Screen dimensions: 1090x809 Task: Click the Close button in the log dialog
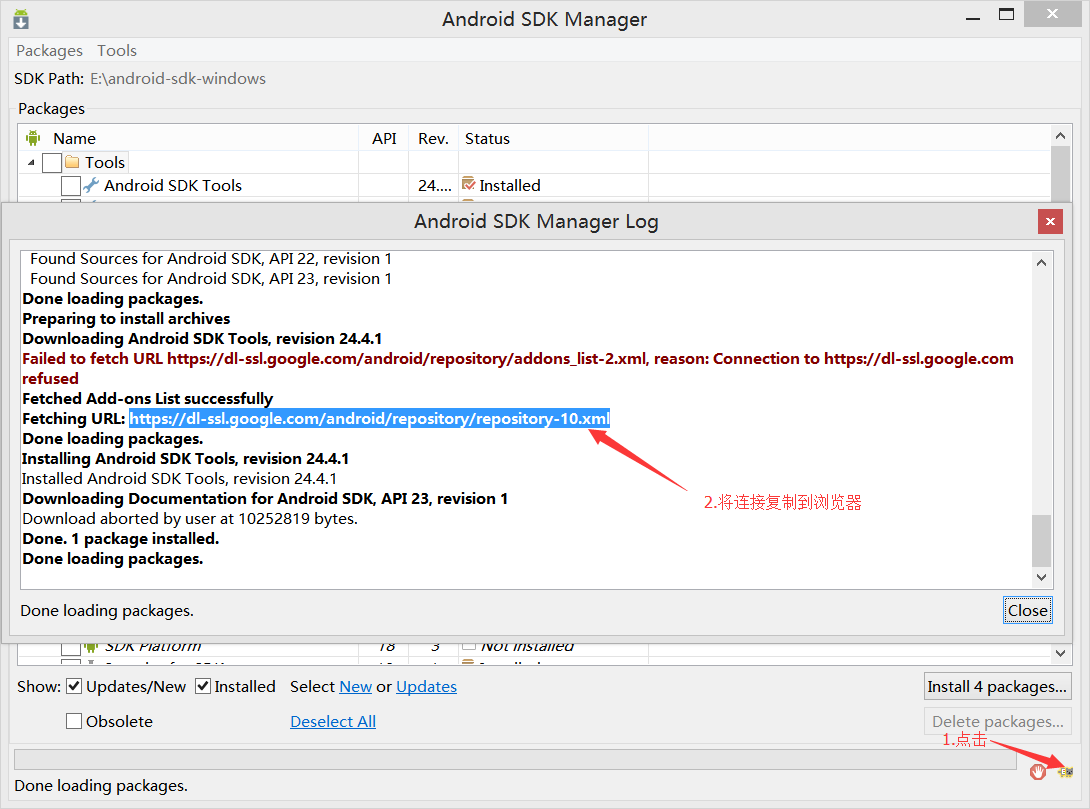[1027, 610]
